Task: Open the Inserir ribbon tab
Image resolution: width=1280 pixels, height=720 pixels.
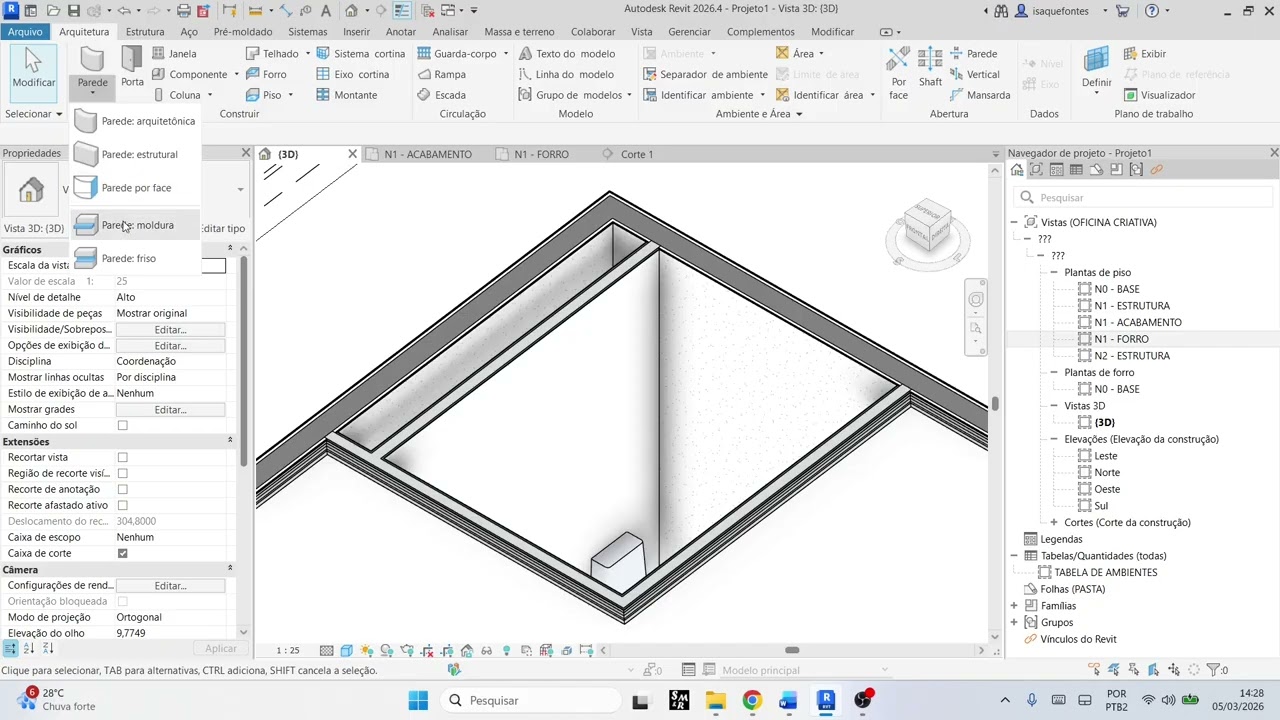Action: point(356,32)
